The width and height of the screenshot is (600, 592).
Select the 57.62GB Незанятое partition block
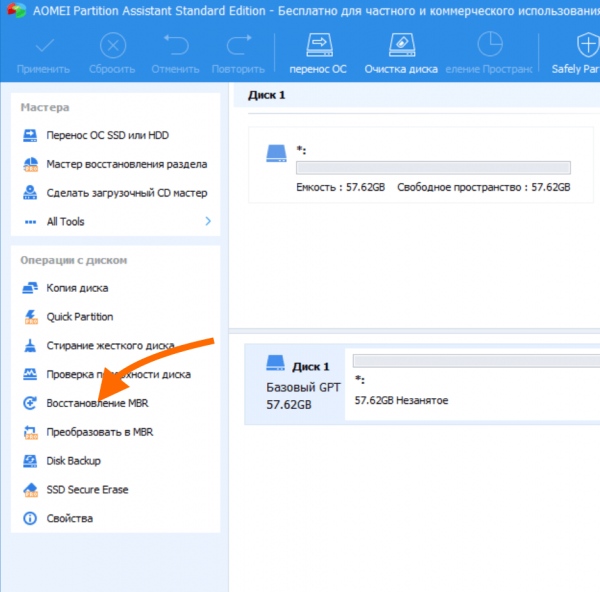(472, 384)
